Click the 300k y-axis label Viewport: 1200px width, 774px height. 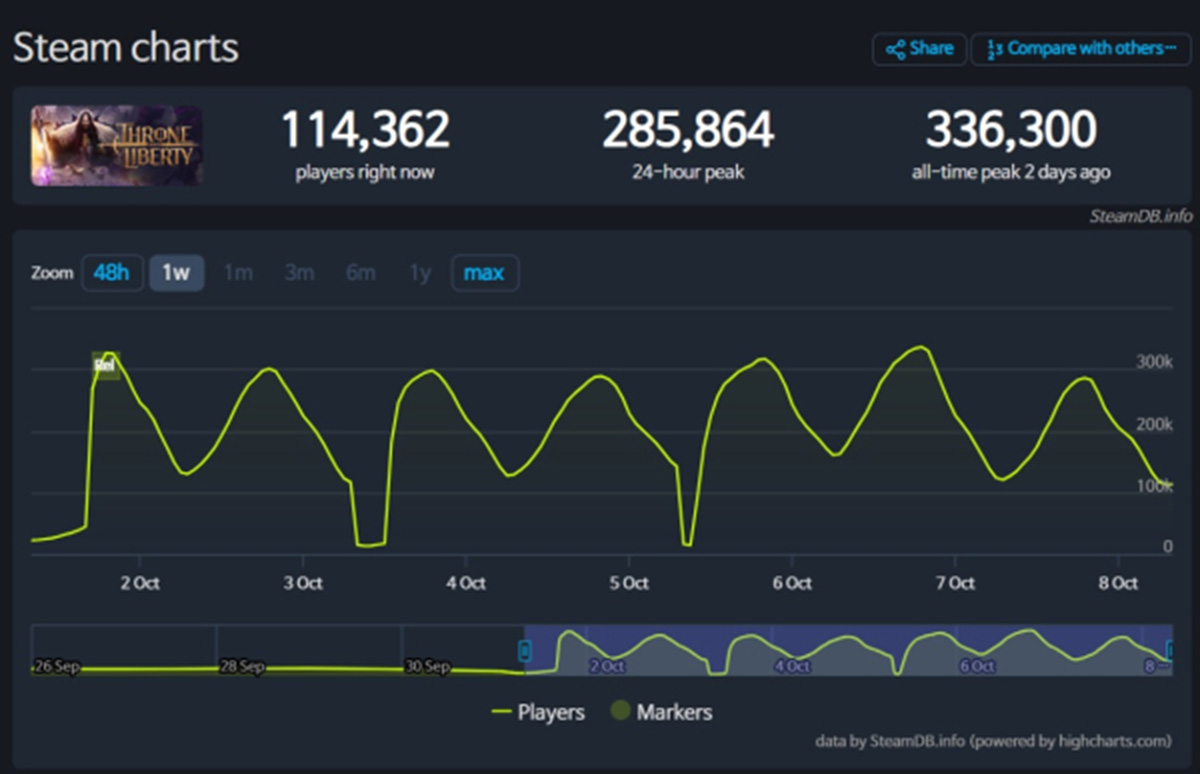(x=1154, y=362)
